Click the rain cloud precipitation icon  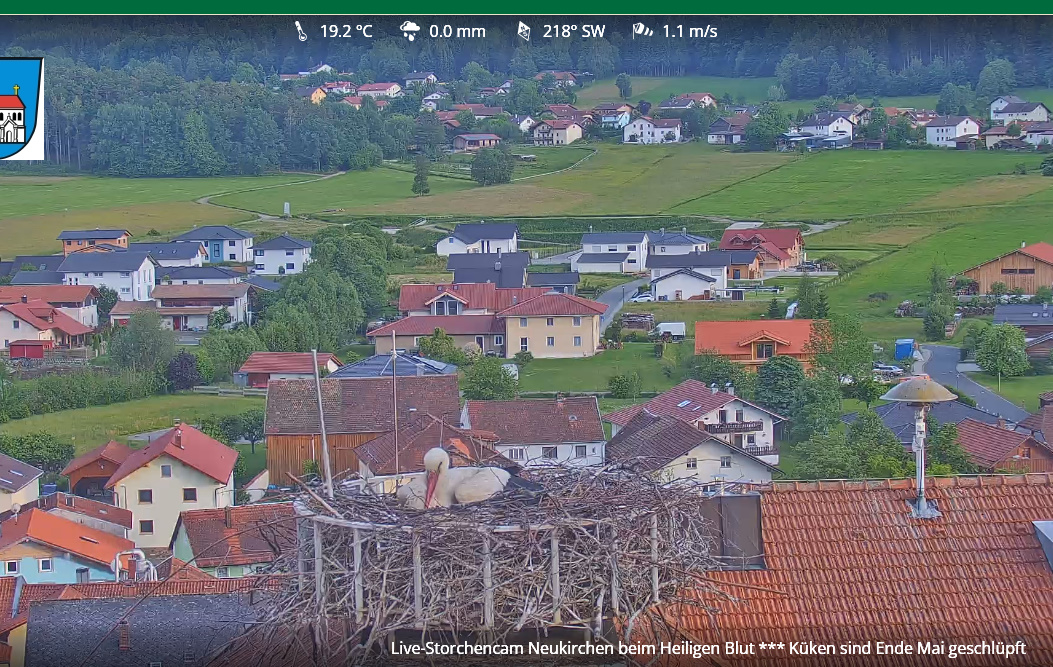point(410,31)
